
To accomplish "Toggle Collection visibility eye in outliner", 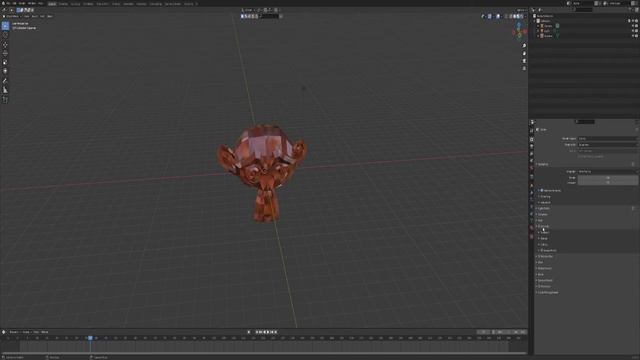I will pyautogui.click(x=633, y=21).
